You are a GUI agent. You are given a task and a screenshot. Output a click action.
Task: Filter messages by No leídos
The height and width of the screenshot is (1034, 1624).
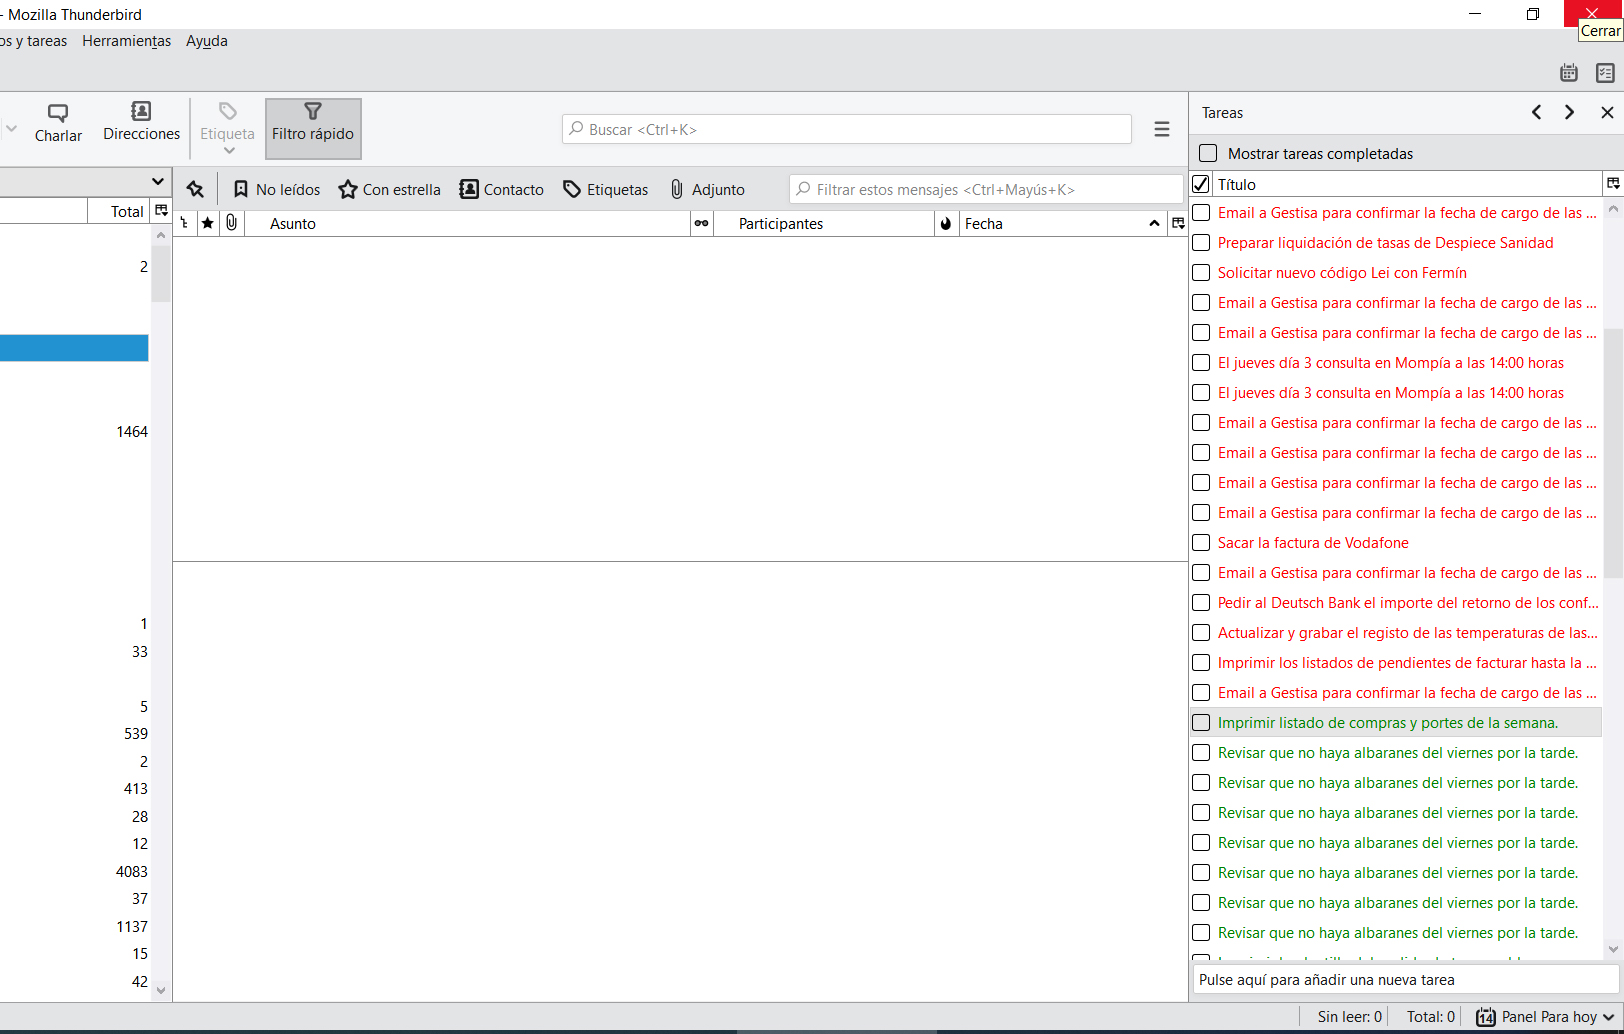277,190
